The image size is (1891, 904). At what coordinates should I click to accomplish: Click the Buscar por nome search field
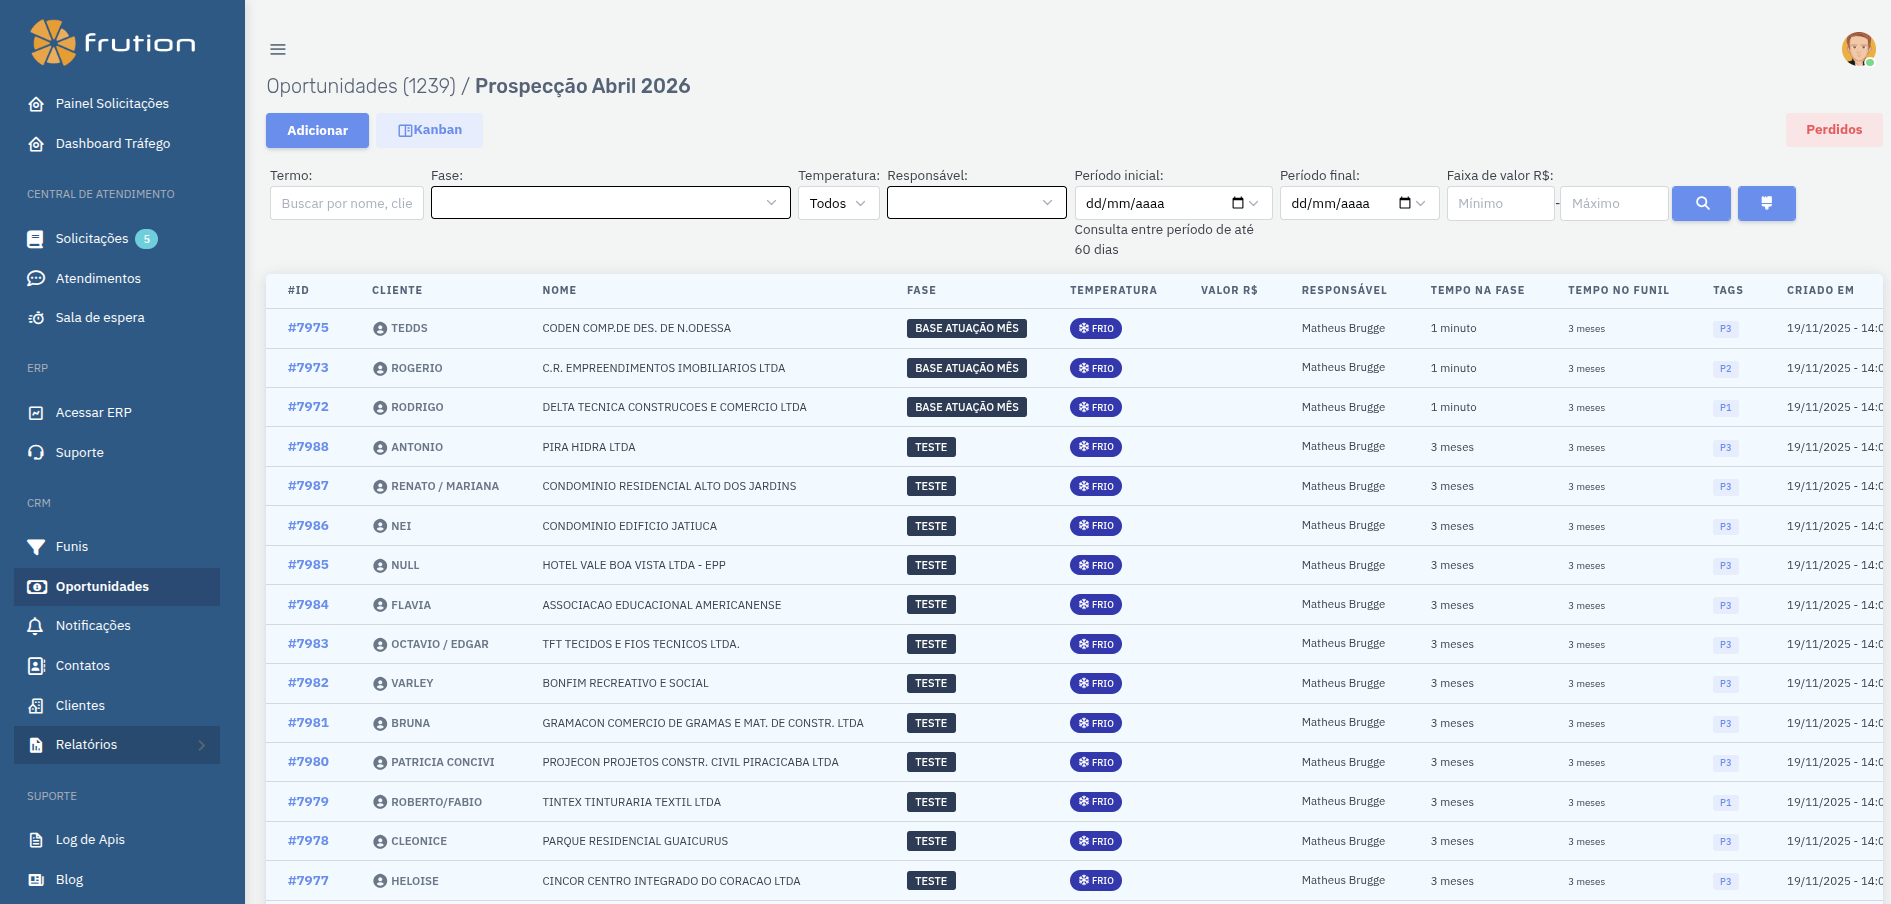click(x=346, y=203)
